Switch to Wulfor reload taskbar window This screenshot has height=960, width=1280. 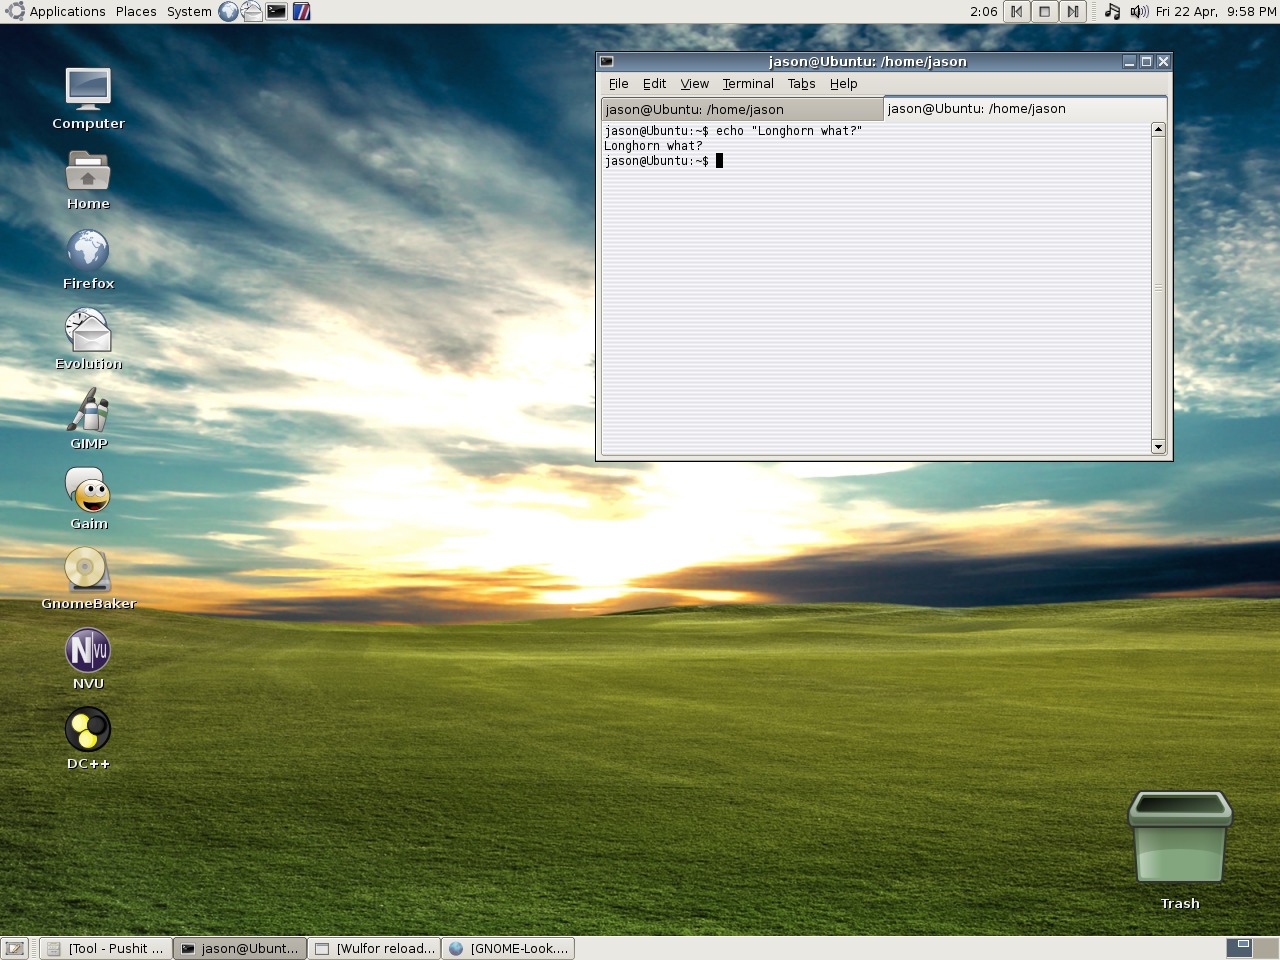click(374, 949)
